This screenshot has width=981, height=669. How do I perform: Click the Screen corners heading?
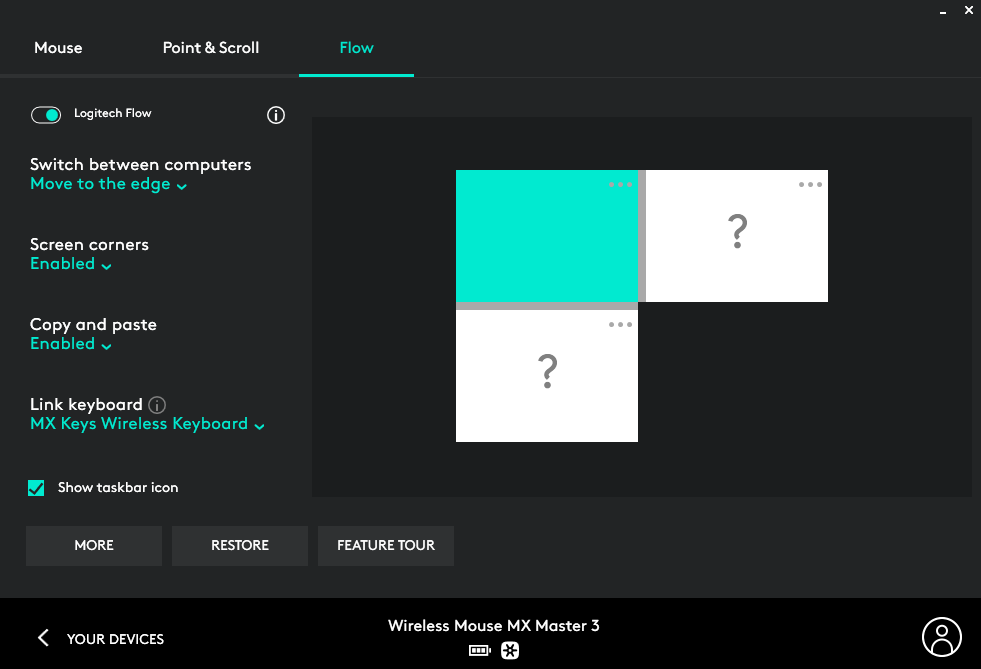pos(89,245)
